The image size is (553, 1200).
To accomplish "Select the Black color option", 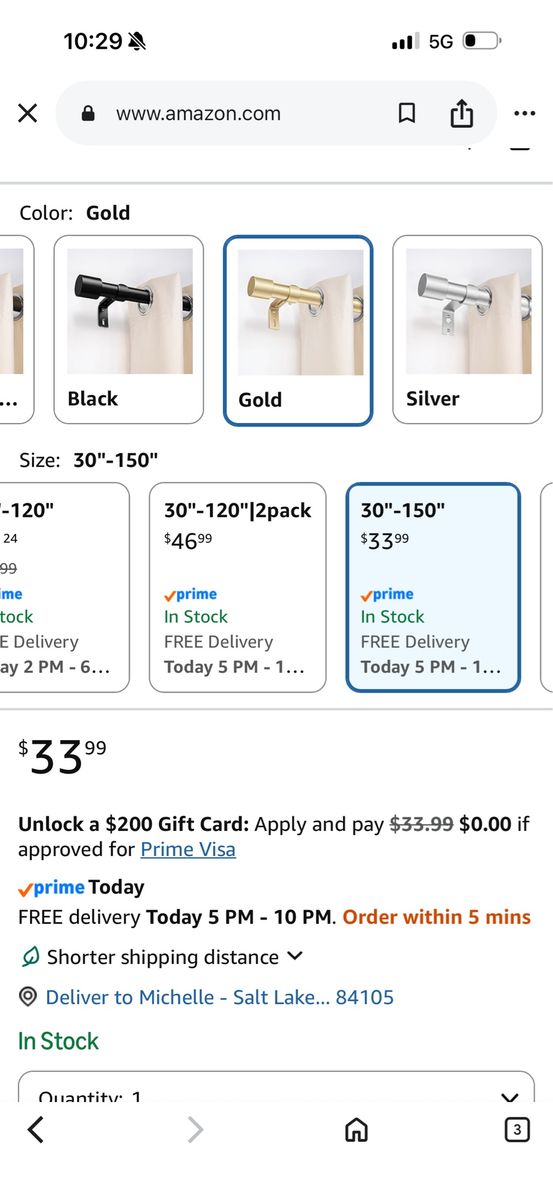I will pyautogui.click(x=128, y=330).
